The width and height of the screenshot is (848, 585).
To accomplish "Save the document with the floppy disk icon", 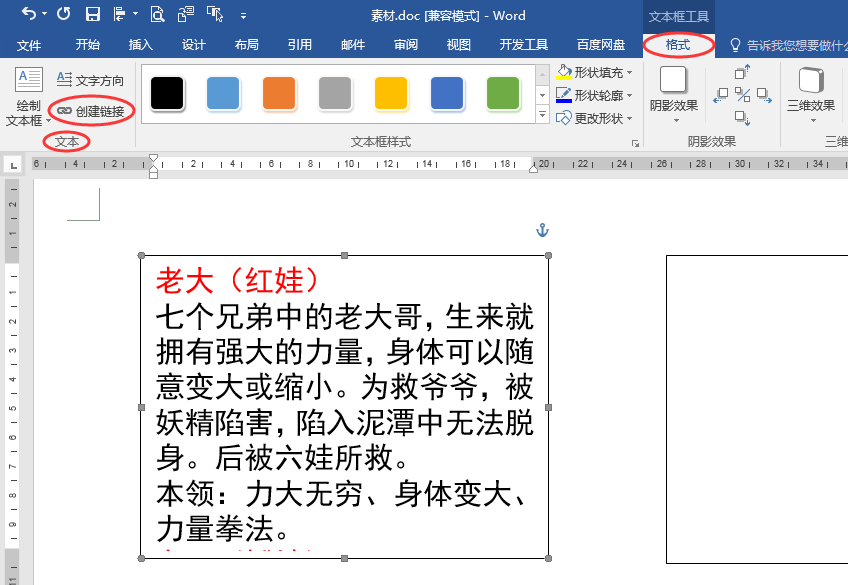I will (93, 14).
